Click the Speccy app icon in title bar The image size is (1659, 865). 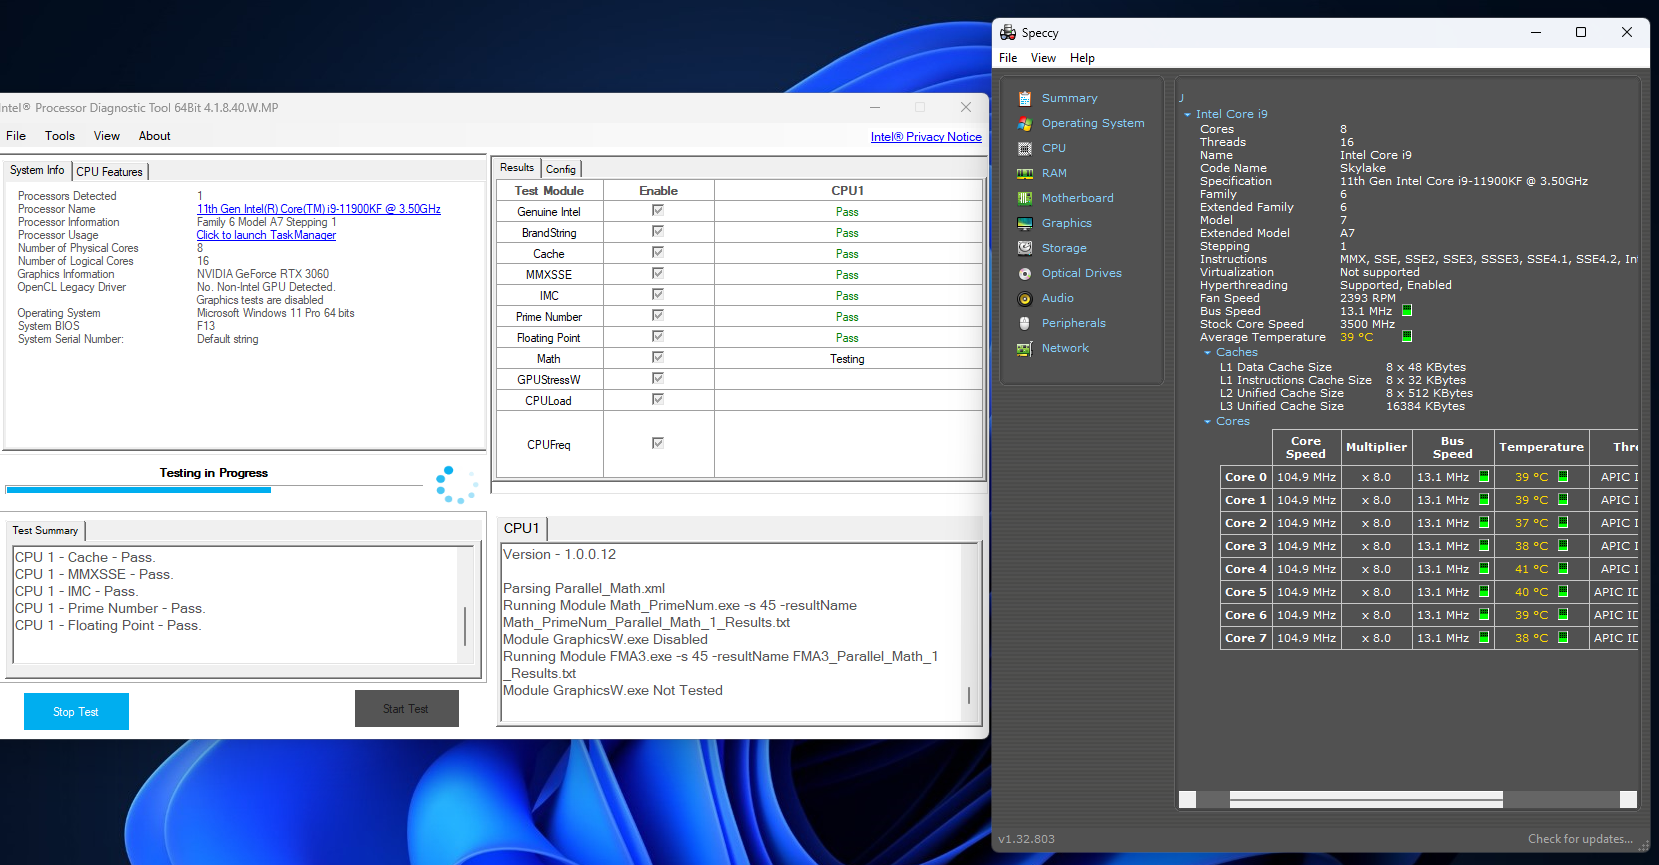(x=1008, y=32)
